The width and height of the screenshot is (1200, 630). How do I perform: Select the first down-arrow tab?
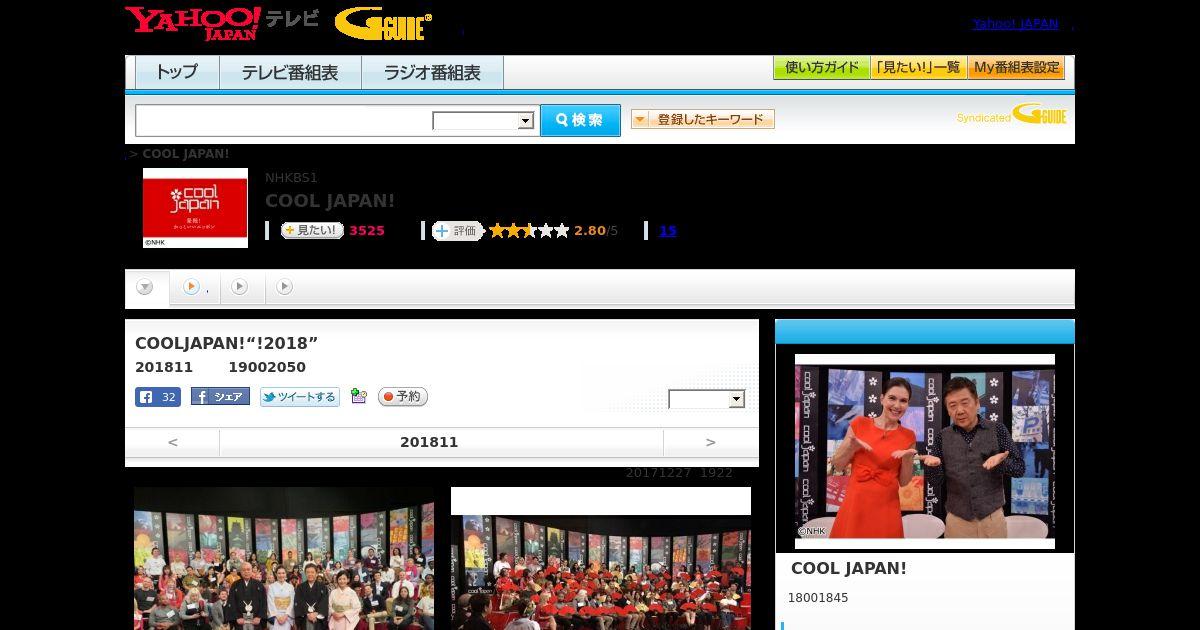pyautogui.click(x=145, y=287)
